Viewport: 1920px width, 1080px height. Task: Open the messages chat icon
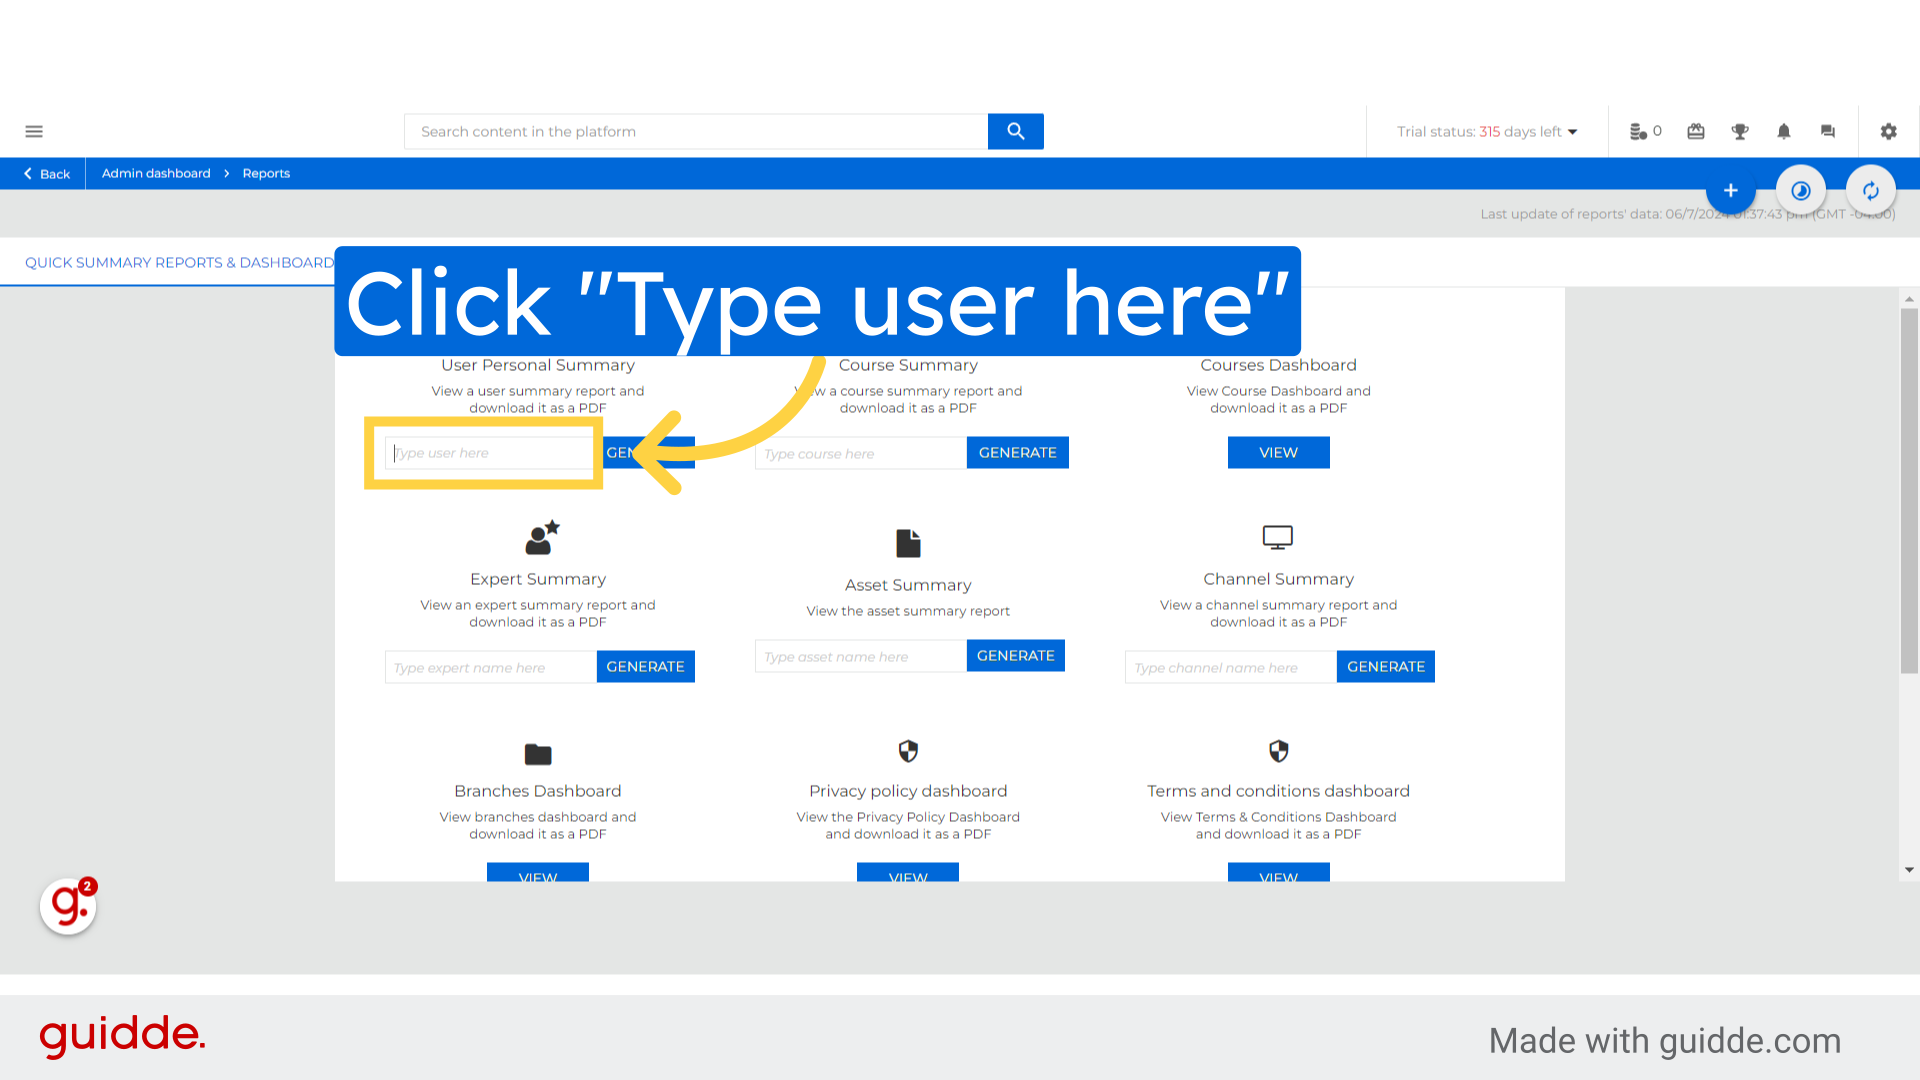pos(1827,131)
